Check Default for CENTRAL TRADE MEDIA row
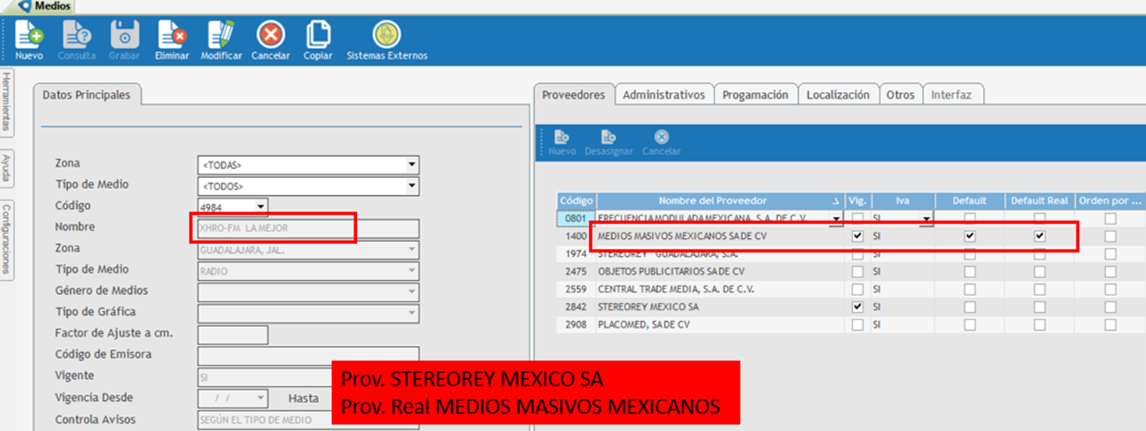The height and width of the screenshot is (431, 1146). (x=969, y=289)
